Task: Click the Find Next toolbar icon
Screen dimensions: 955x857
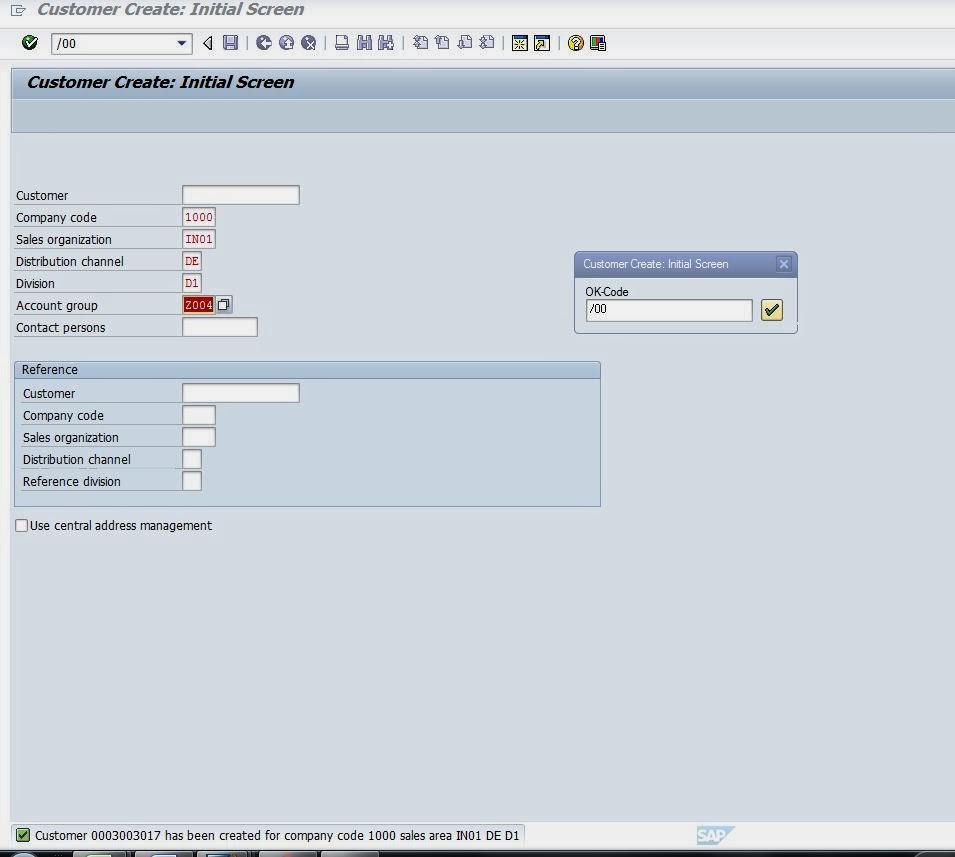Action: [x=387, y=43]
